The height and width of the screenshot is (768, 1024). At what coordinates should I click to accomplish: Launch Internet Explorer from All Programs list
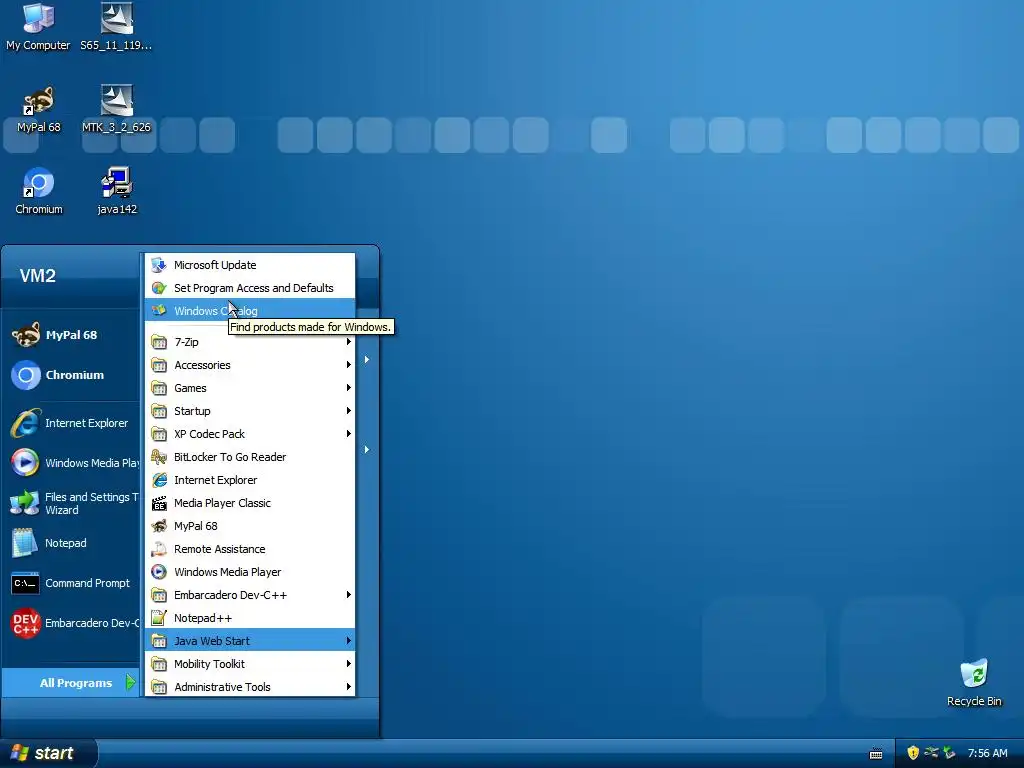(249, 480)
